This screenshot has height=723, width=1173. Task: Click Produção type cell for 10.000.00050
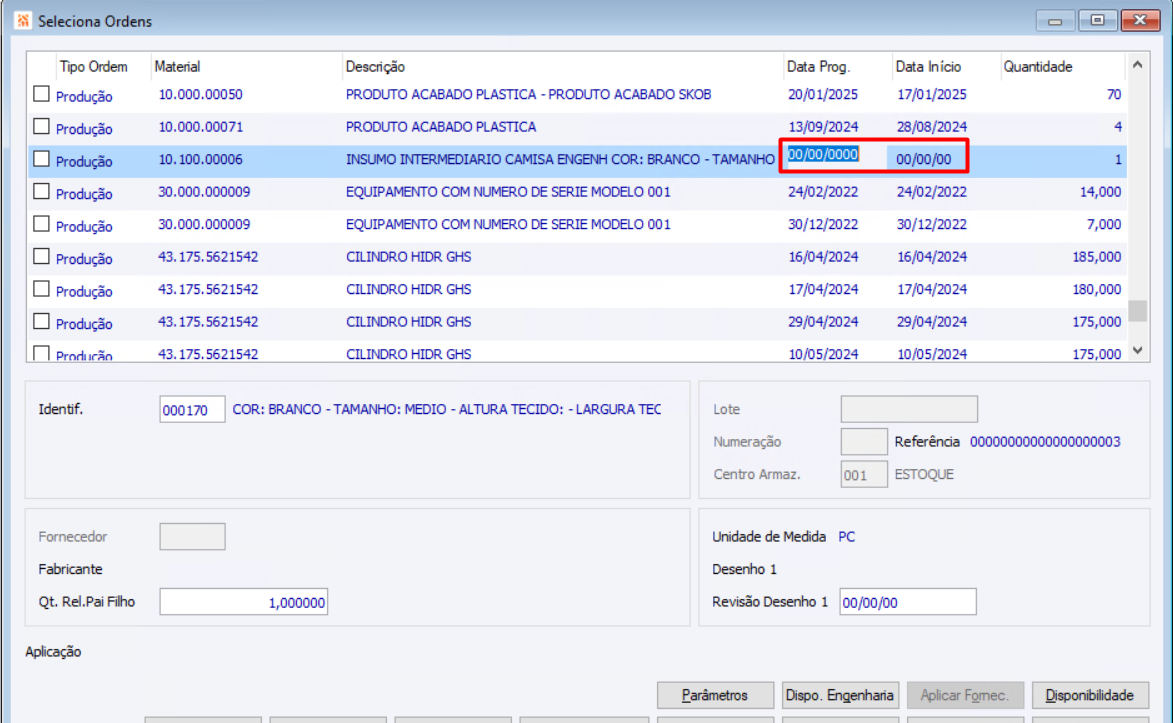point(84,97)
